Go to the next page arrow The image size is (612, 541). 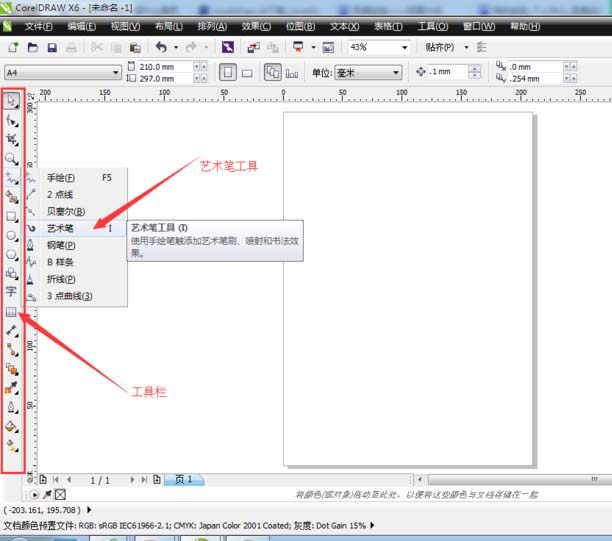coord(132,480)
